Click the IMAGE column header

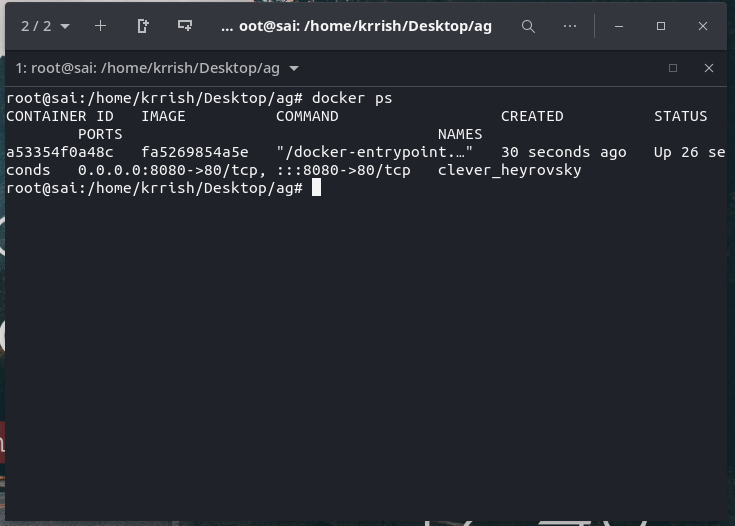point(163,116)
